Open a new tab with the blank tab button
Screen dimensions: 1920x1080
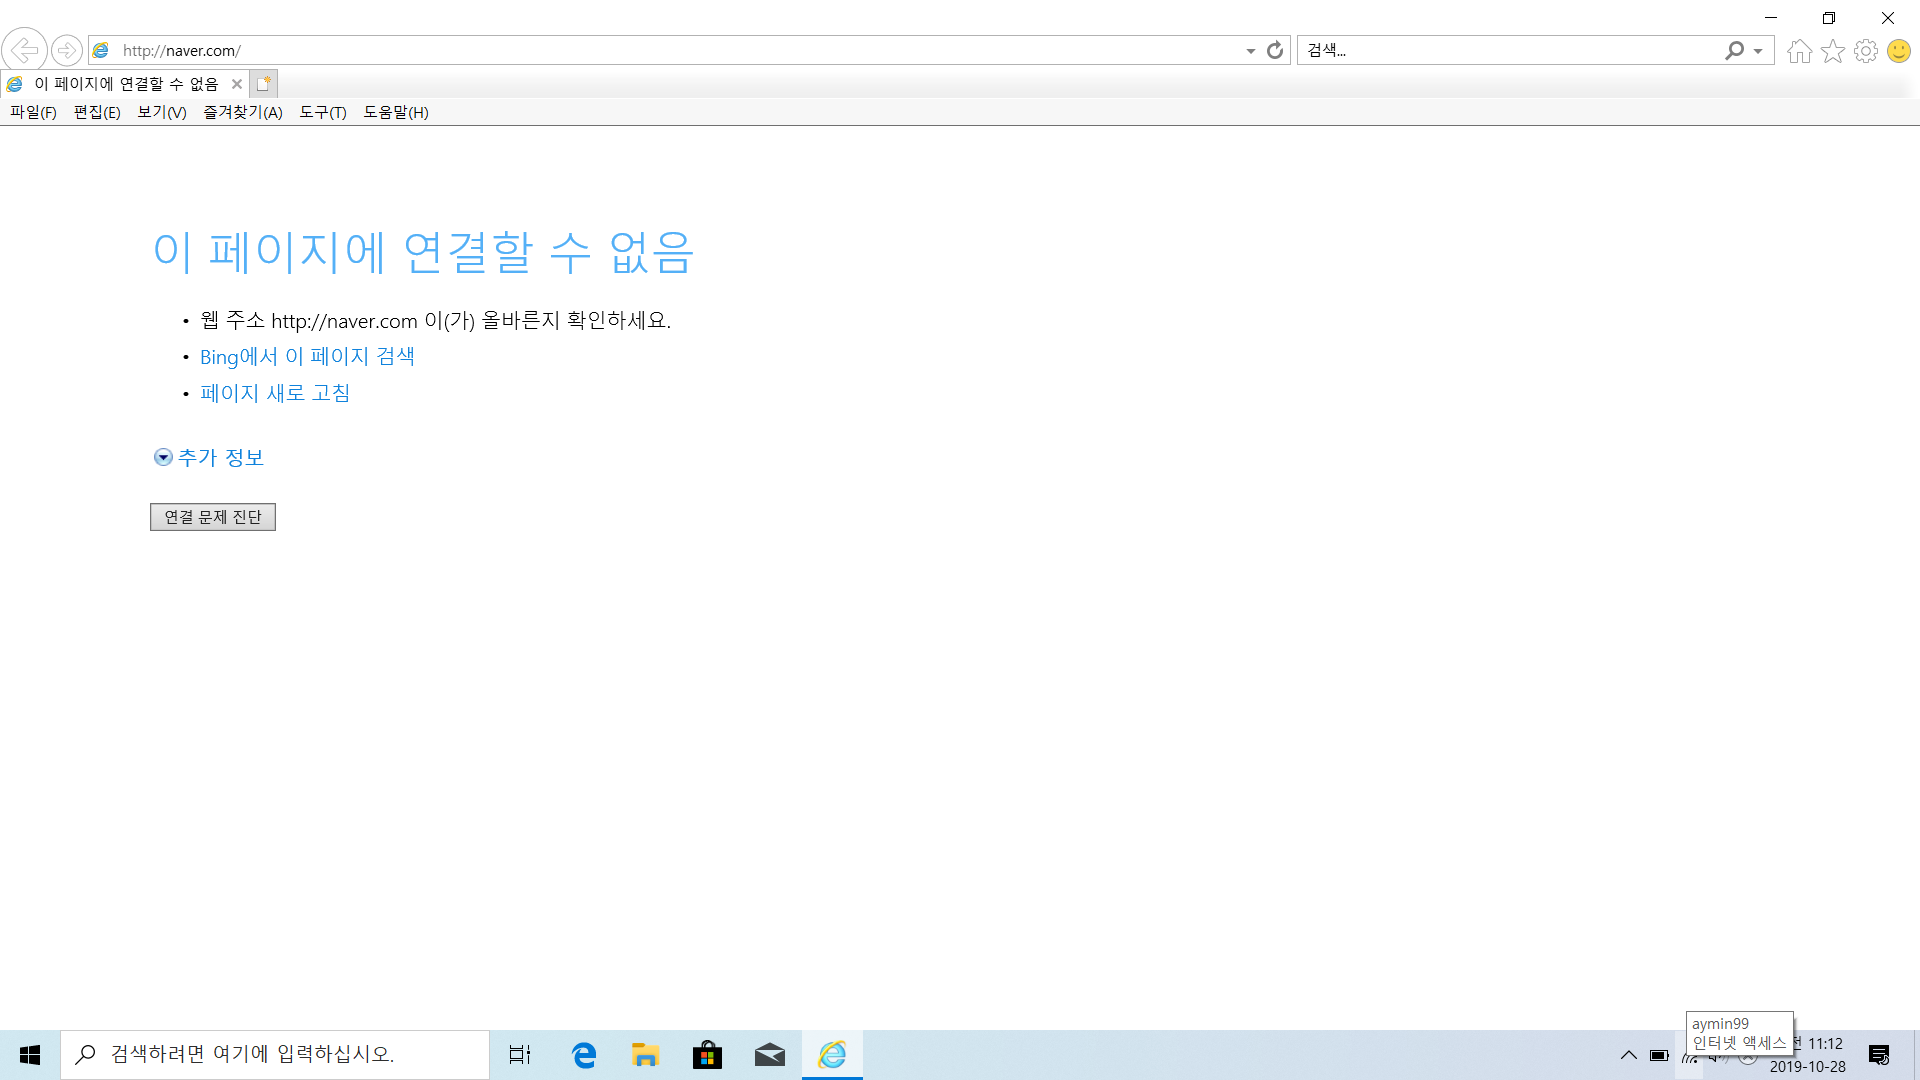click(263, 84)
